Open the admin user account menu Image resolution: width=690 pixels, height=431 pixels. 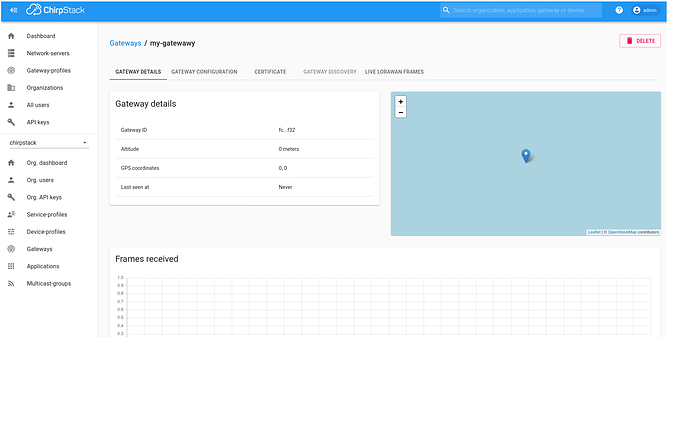[645, 10]
